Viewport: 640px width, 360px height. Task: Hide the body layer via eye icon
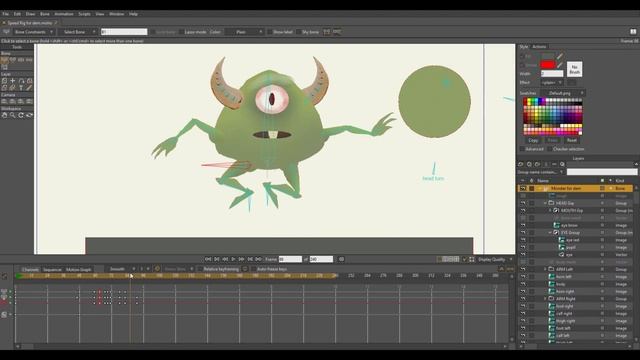[x=523, y=284]
